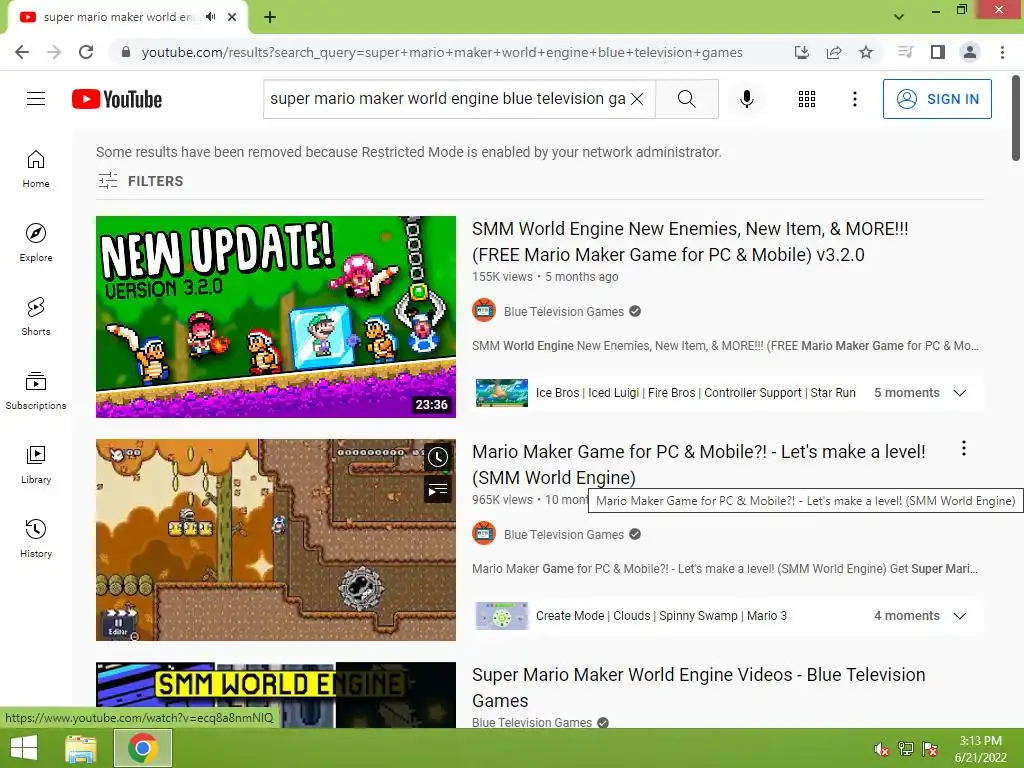
Task: Open the SMM WORLD ENGINE playlist thumbnail
Action: pos(276,695)
